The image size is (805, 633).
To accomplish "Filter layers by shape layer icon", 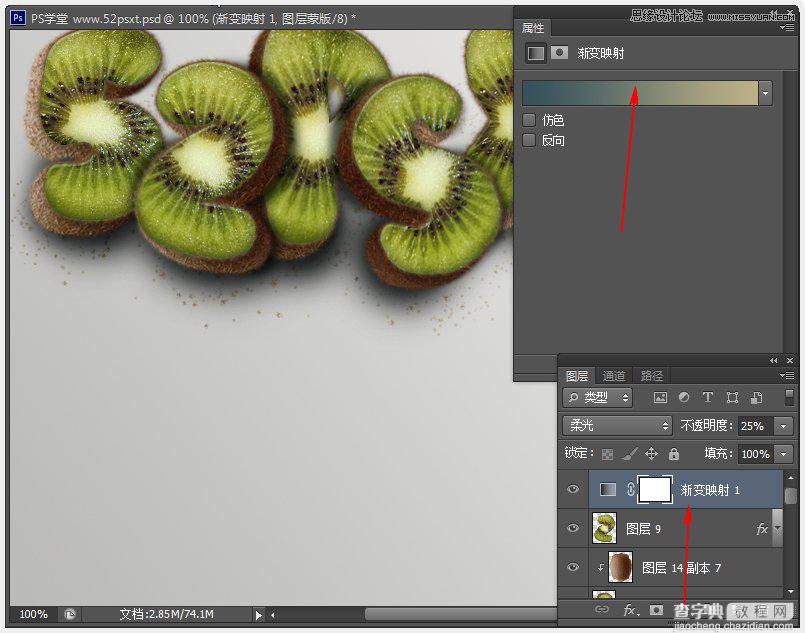I will tap(732, 397).
